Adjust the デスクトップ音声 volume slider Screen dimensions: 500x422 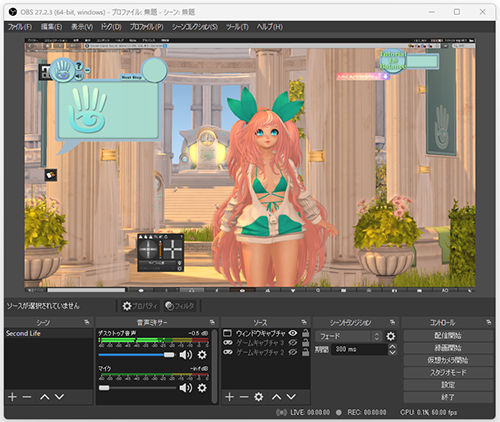click(x=137, y=355)
